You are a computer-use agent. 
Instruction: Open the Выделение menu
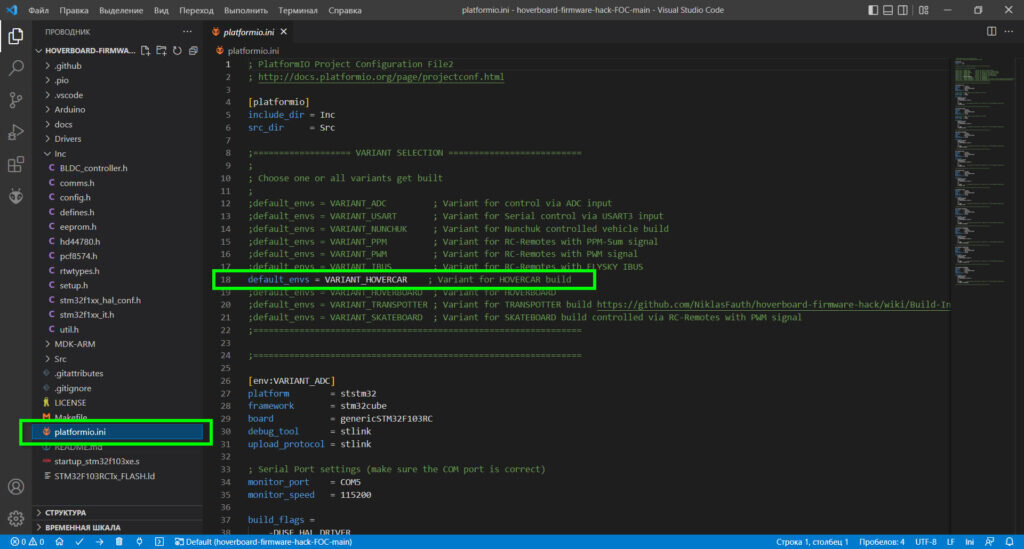coord(121,10)
